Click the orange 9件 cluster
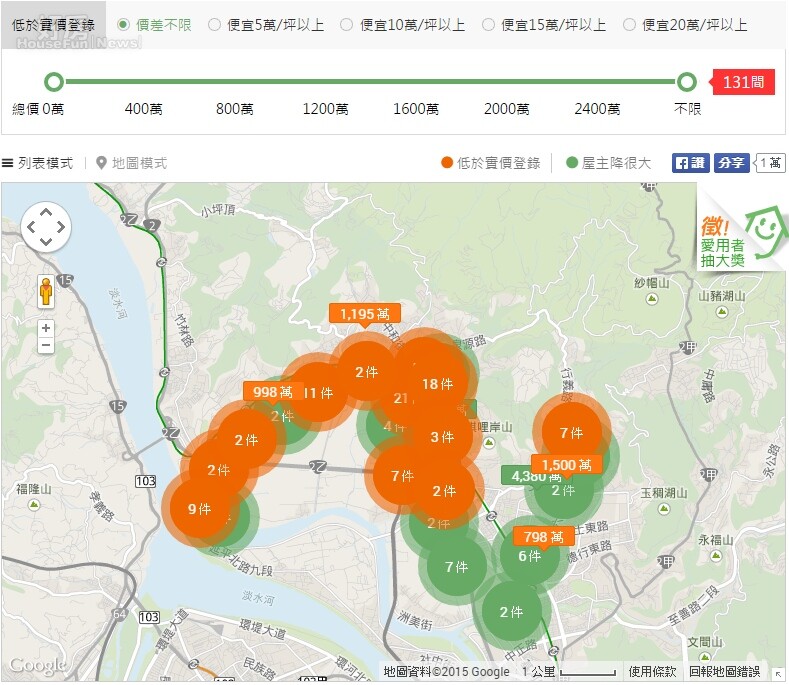Image resolution: width=789 pixels, height=685 pixels. pos(199,509)
